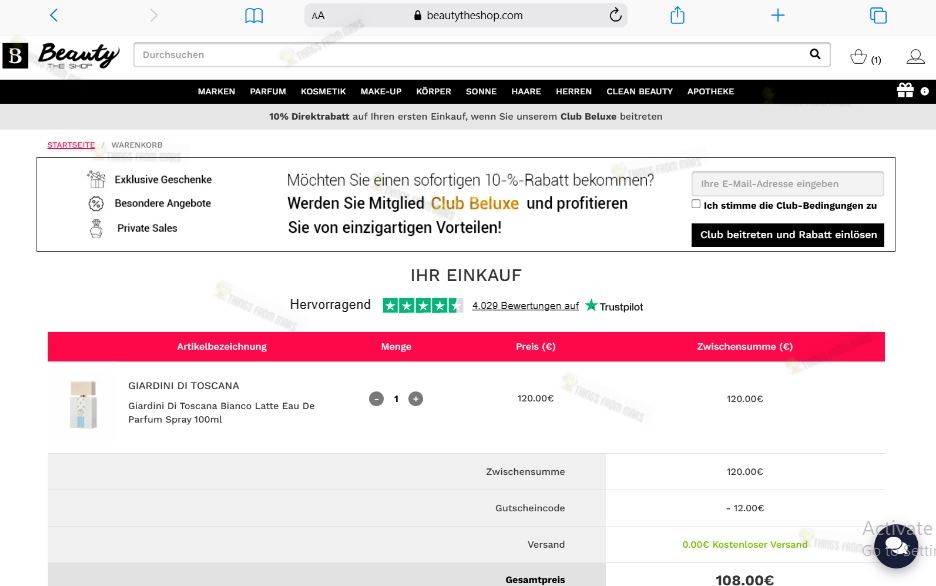The height and width of the screenshot is (586, 936).
Task: Click the Zwischensumme (€) column header
Action: pyautogui.click(x=744, y=347)
